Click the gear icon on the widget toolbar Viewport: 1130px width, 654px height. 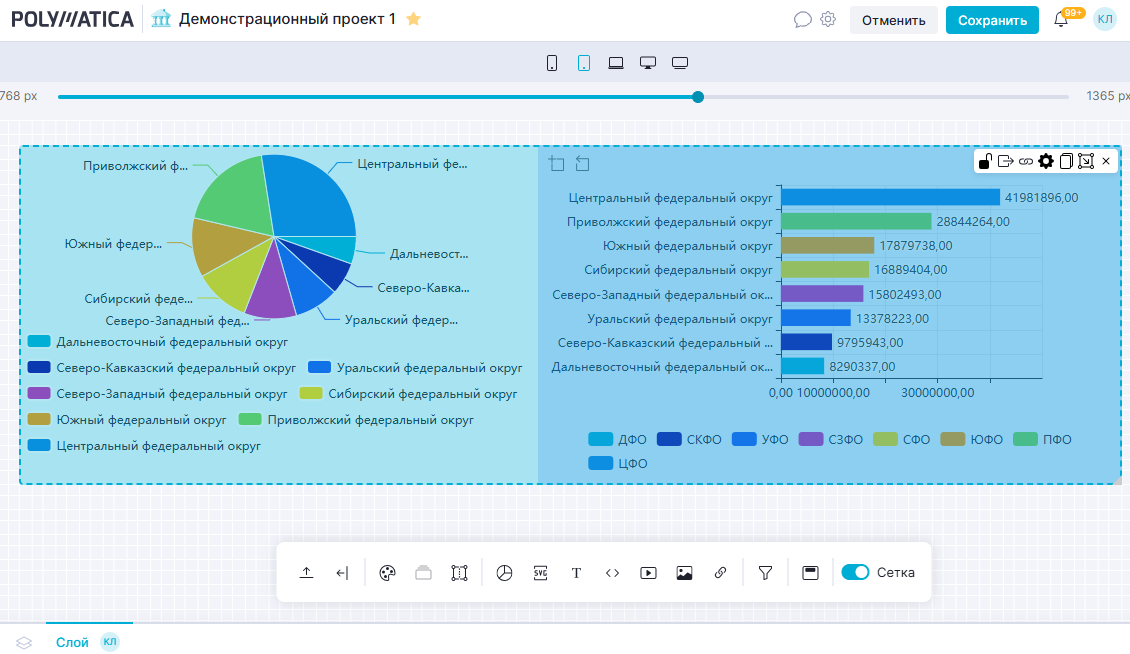(1046, 161)
